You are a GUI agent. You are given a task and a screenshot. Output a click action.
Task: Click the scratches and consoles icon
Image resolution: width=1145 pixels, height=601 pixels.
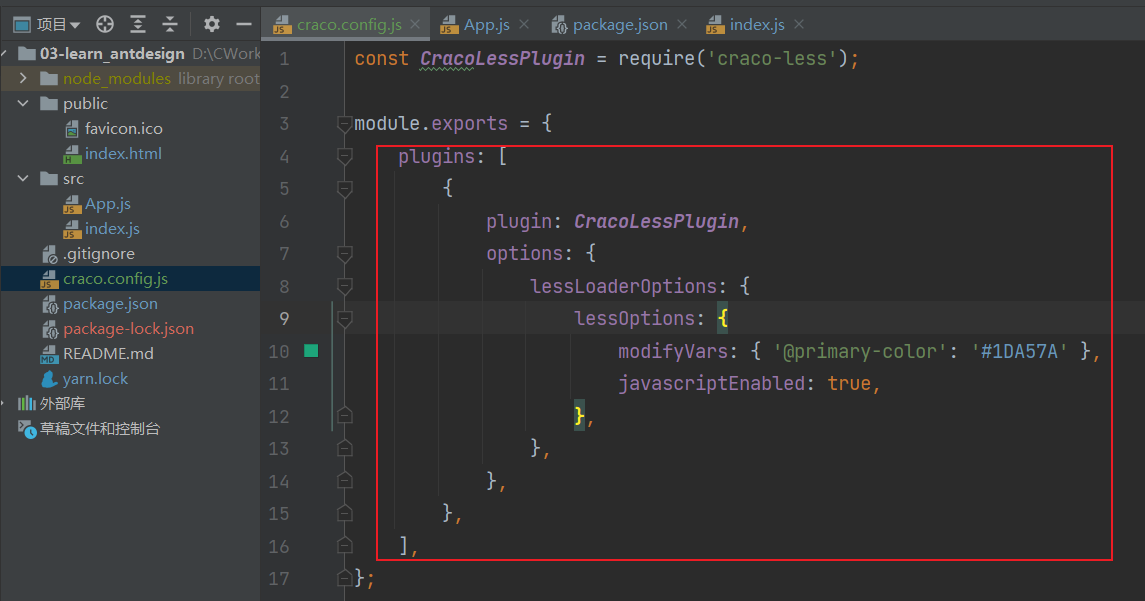(x=27, y=429)
